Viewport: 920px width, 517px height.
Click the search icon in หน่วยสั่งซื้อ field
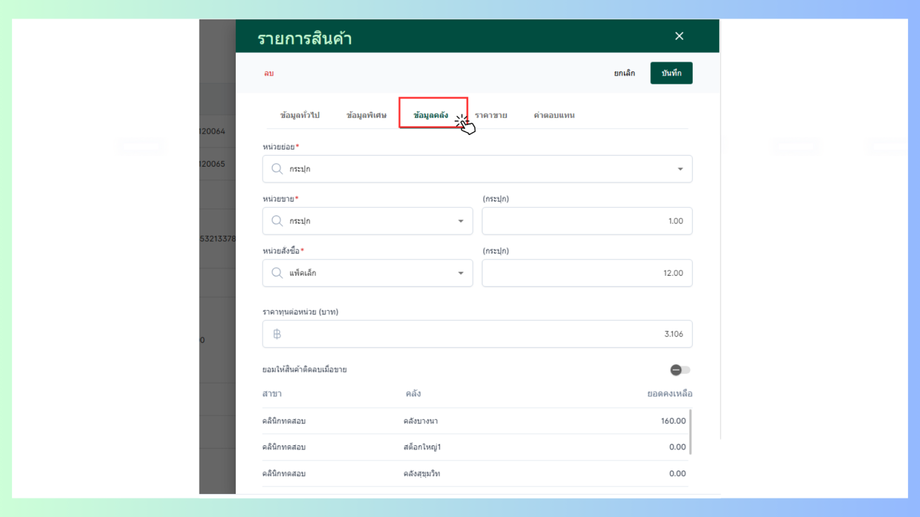click(277, 273)
